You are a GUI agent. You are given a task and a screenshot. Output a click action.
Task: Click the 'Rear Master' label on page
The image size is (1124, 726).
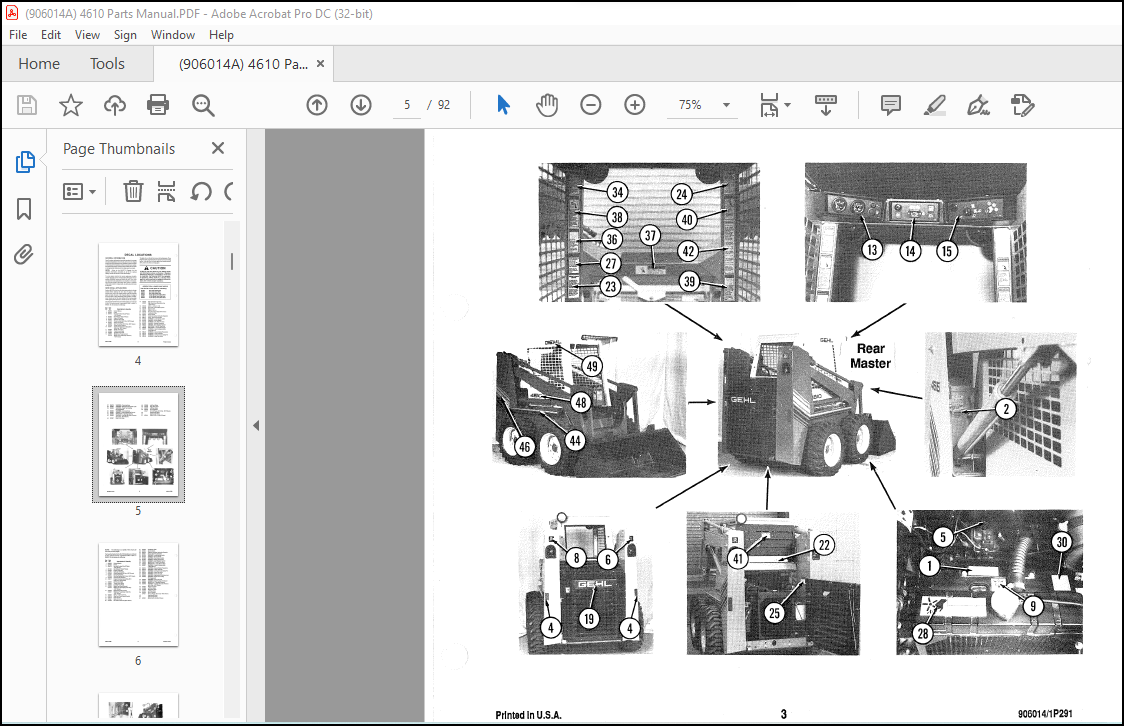coord(871,356)
